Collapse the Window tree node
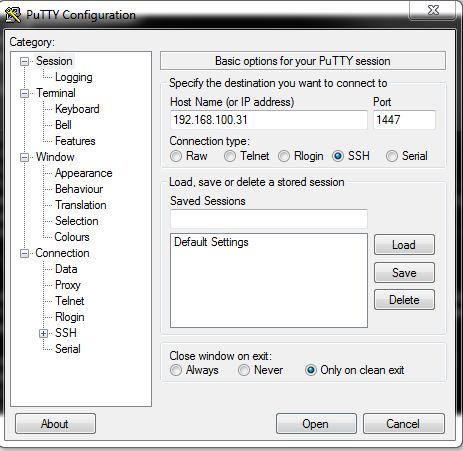463x451 pixels. pos(24,157)
